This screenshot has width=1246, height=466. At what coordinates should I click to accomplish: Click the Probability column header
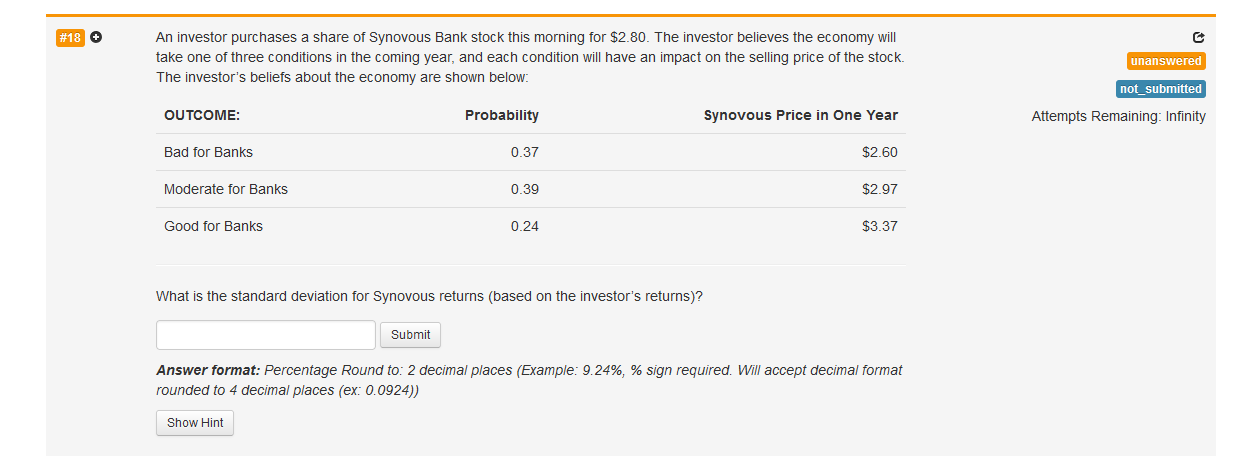502,115
